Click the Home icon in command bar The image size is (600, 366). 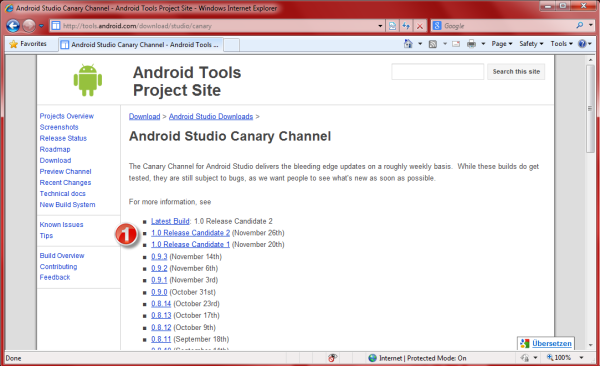(x=408, y=44)
